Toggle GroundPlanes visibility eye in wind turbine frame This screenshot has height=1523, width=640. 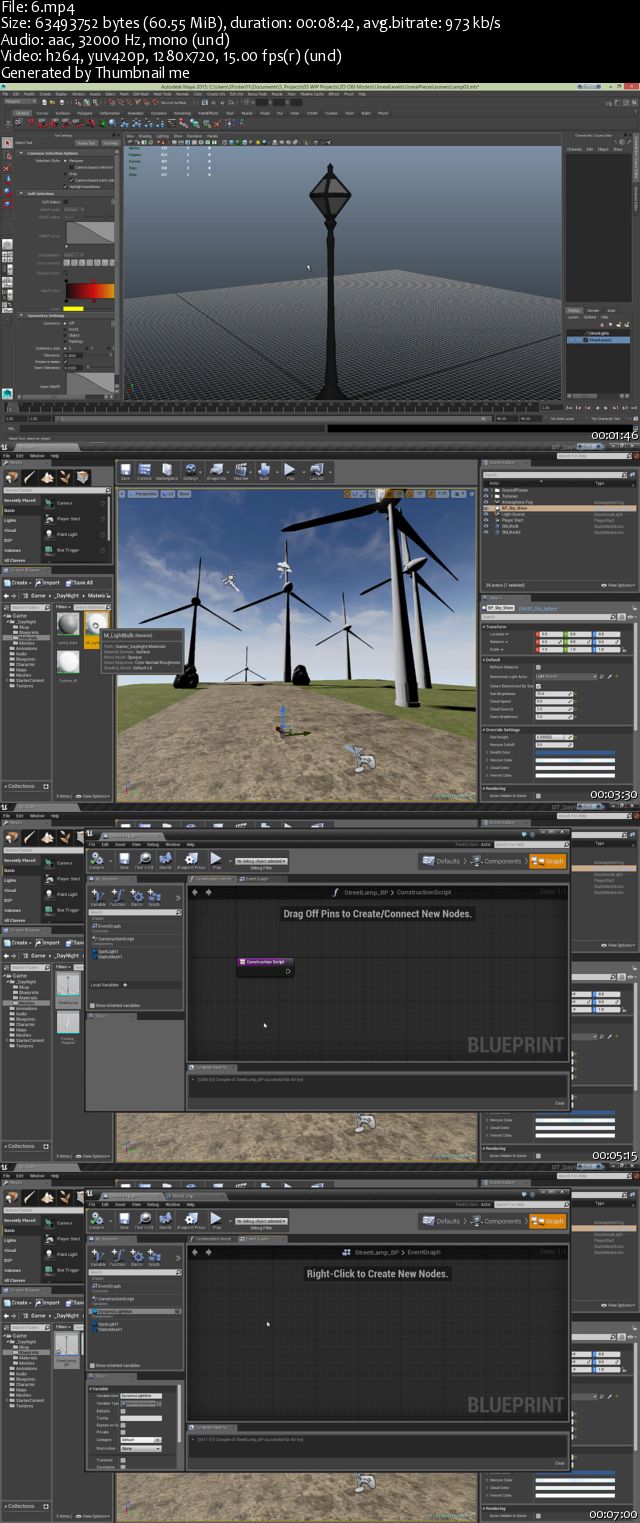(x=486, y=490)
